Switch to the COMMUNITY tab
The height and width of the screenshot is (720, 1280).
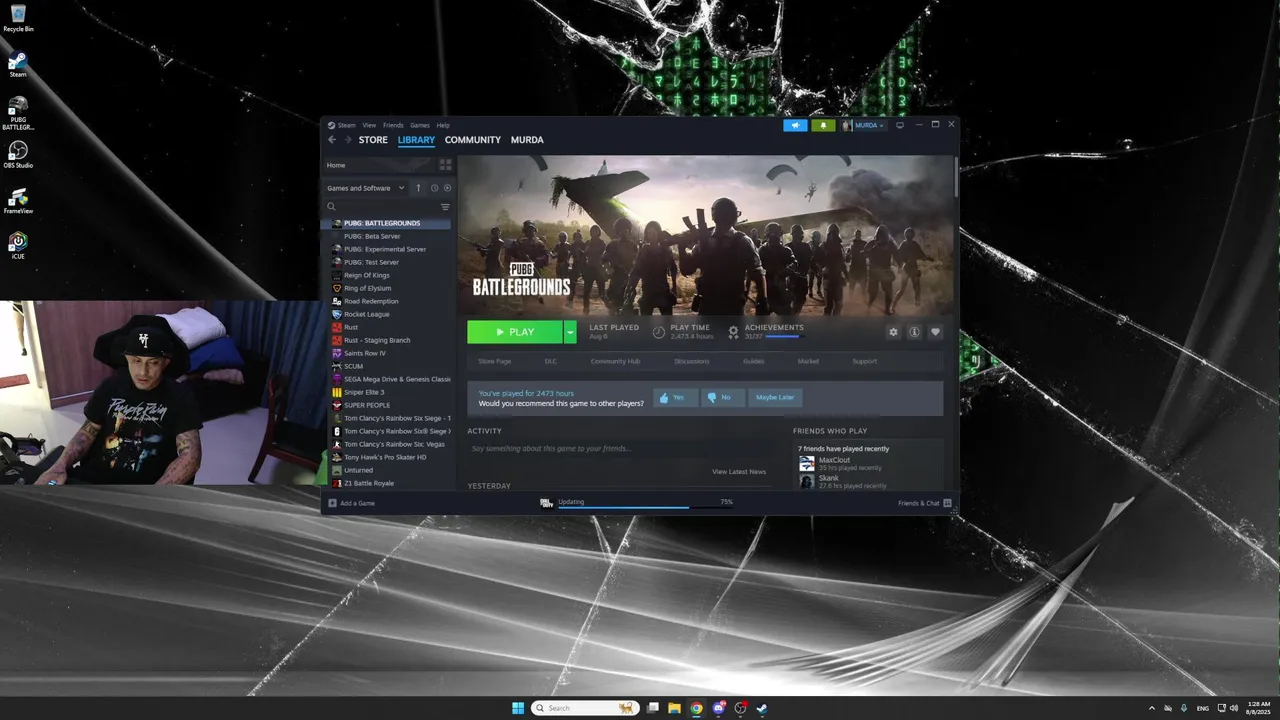(x=473, y=140)
